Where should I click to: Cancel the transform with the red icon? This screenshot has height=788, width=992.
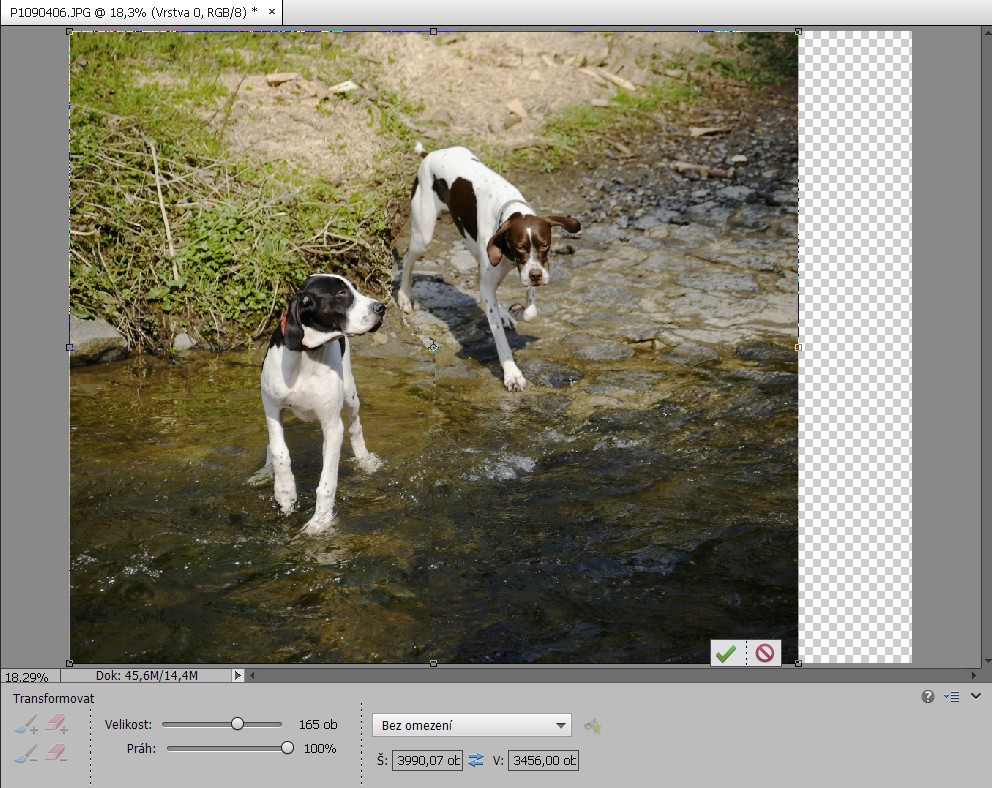[765, 653]
